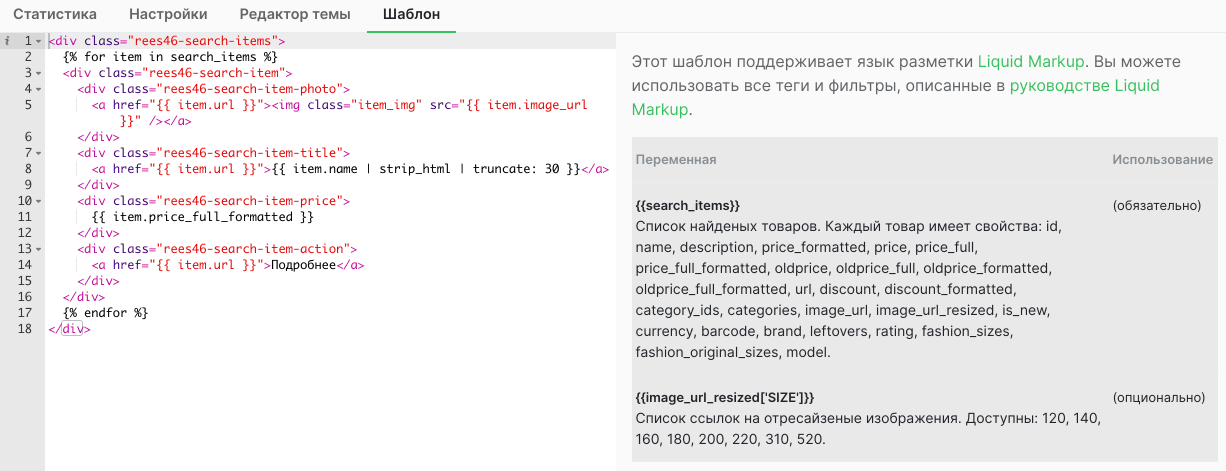
Task: Click the info annotation icon beside line 1
Action: coord(6,41)
